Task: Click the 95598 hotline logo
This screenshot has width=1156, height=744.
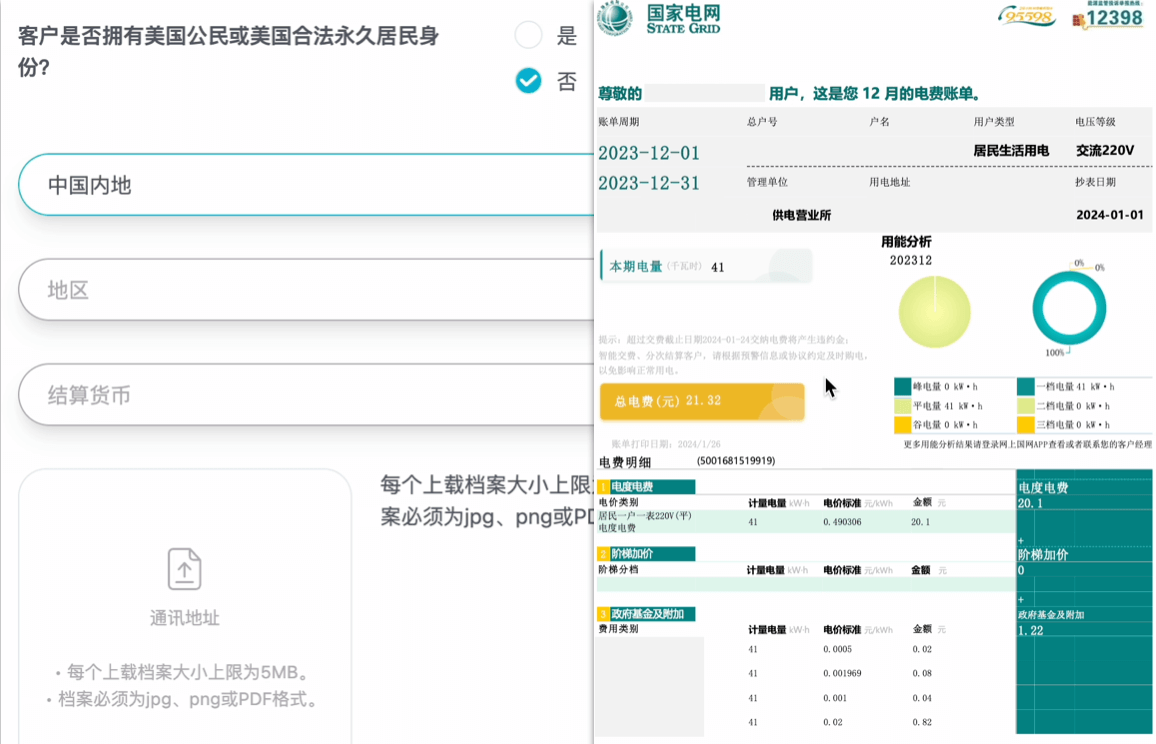Action: pyautogui.click(x=1027, y=15)
